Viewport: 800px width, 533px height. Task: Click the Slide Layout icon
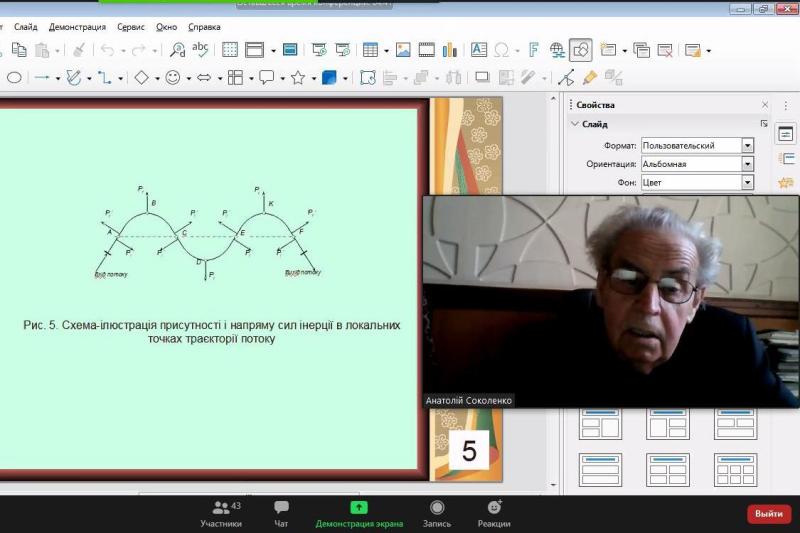(693, 50)
